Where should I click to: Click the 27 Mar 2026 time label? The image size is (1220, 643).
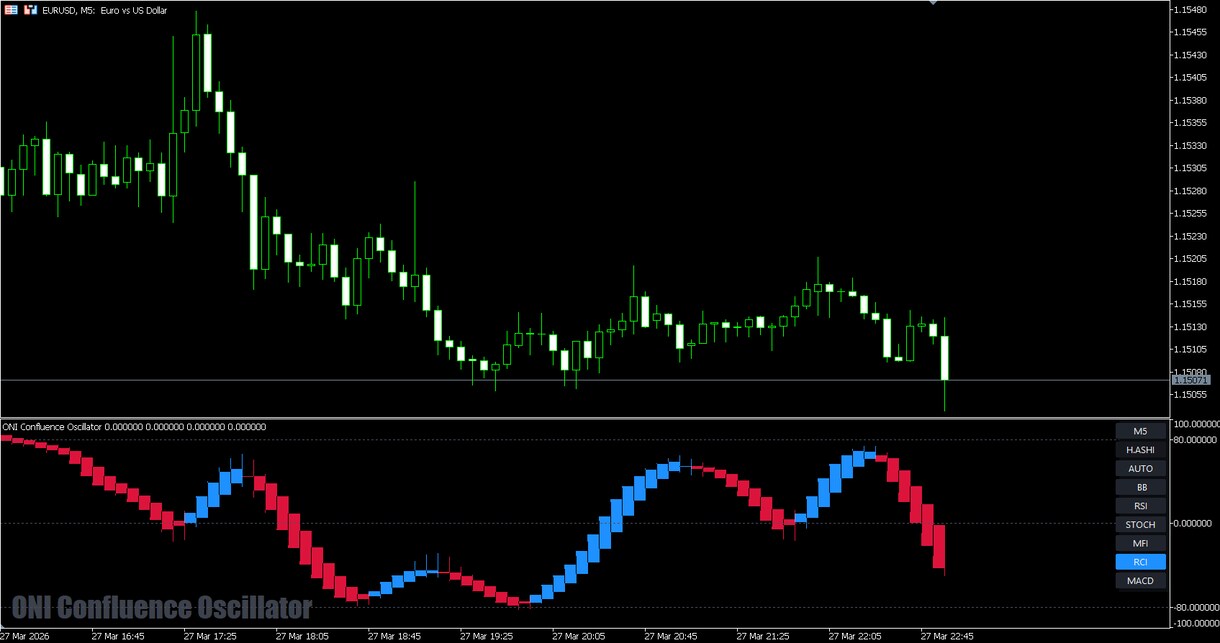point(26,635)
